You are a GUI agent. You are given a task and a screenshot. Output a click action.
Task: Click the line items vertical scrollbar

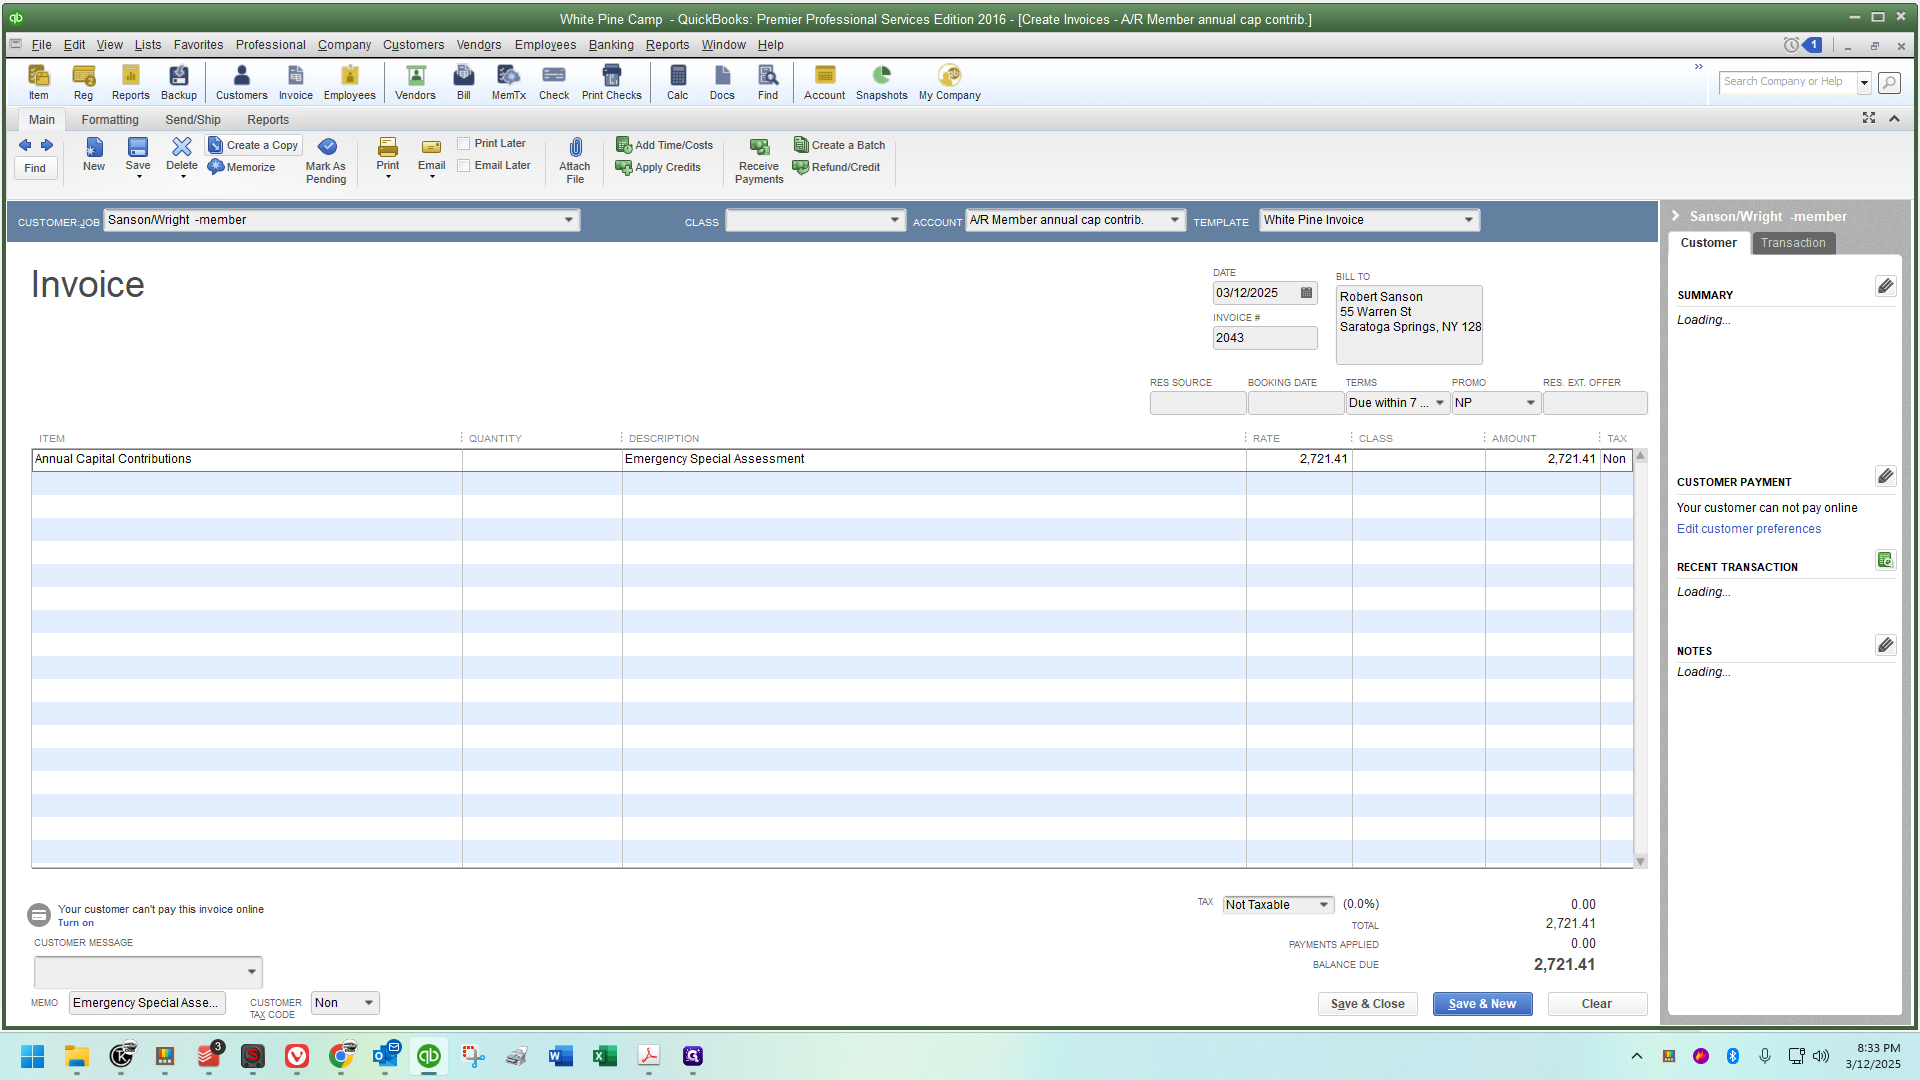click(1640, 659)
